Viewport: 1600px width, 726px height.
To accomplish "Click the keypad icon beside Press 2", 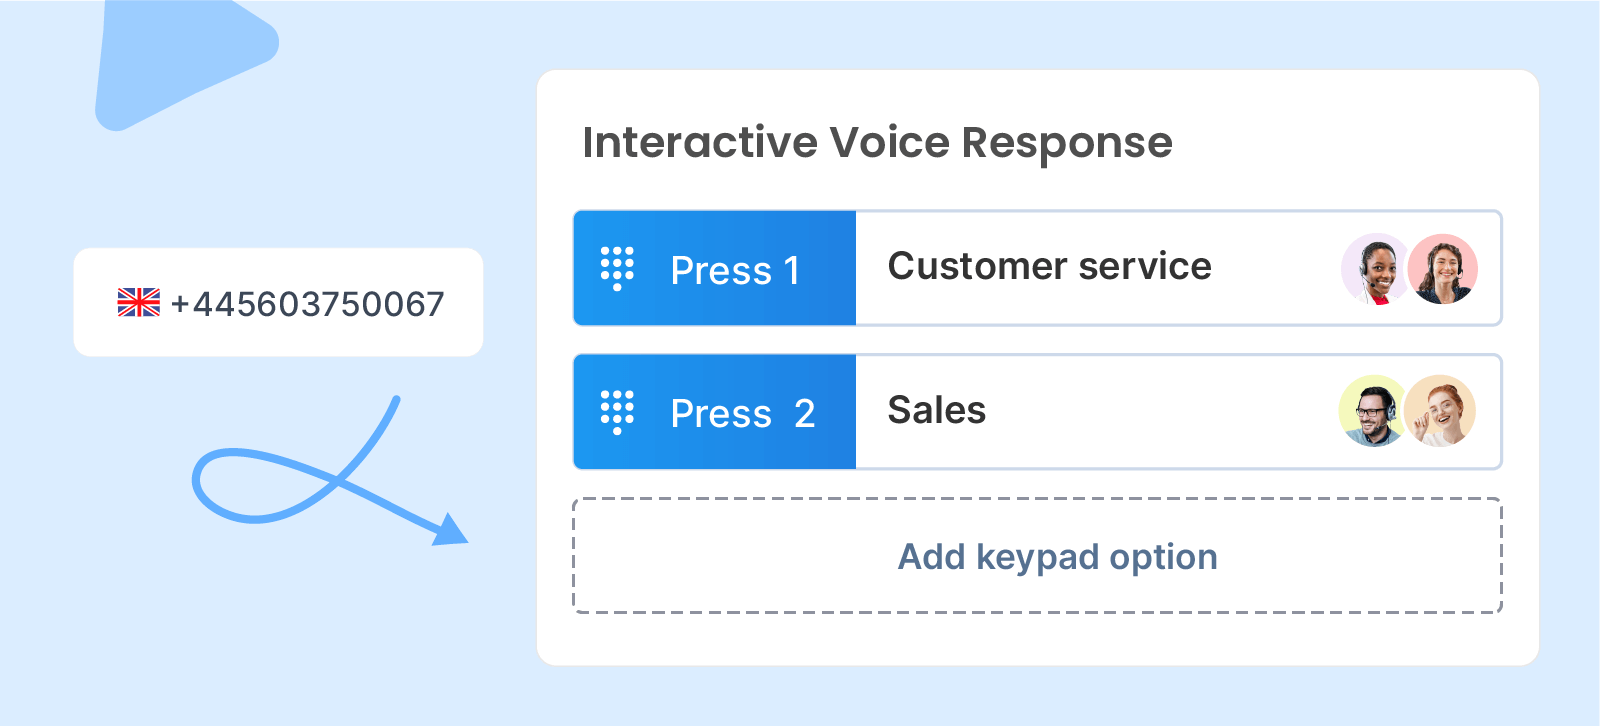I will coord(617,412).
